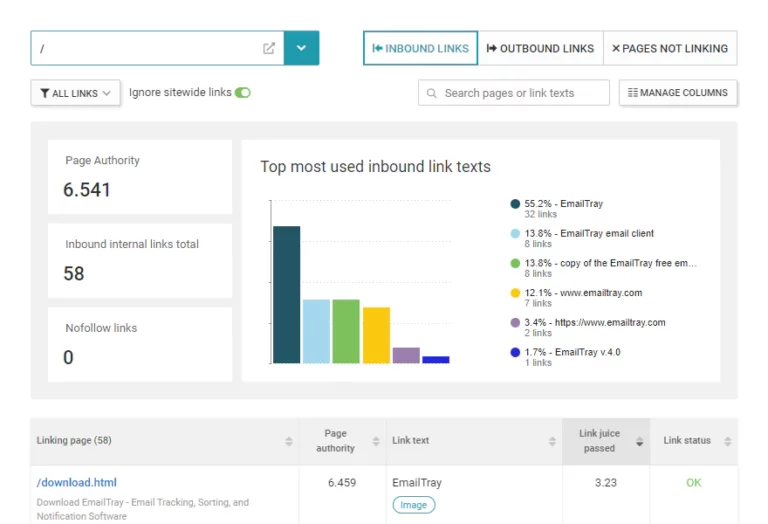This screenshot has height=524, width=768.
Task: Select the tallest dark teal chart bar
Action: [x=286, y=294]
